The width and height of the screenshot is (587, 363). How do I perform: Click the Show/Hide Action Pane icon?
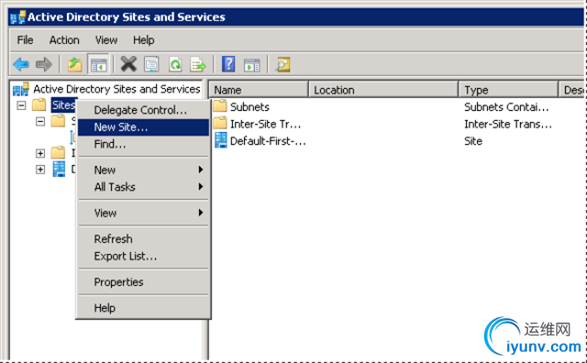252,65
